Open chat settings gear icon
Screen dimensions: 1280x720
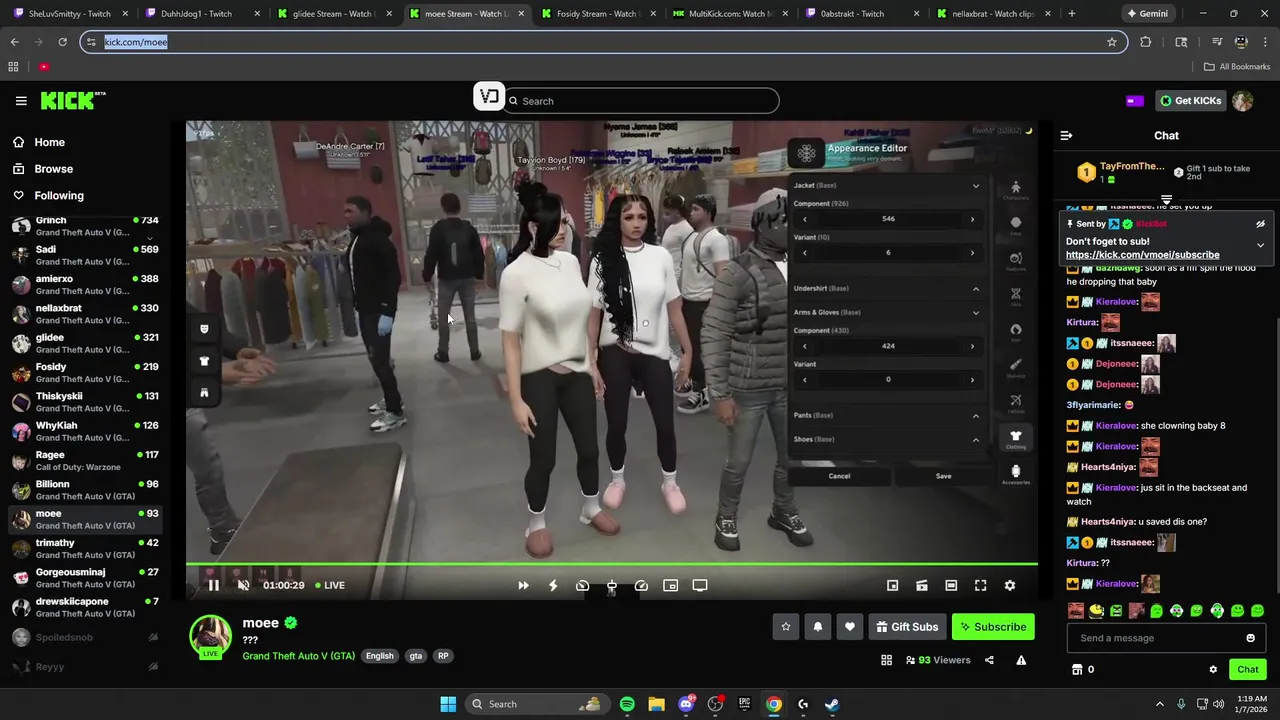click(x=1213, y=670)
